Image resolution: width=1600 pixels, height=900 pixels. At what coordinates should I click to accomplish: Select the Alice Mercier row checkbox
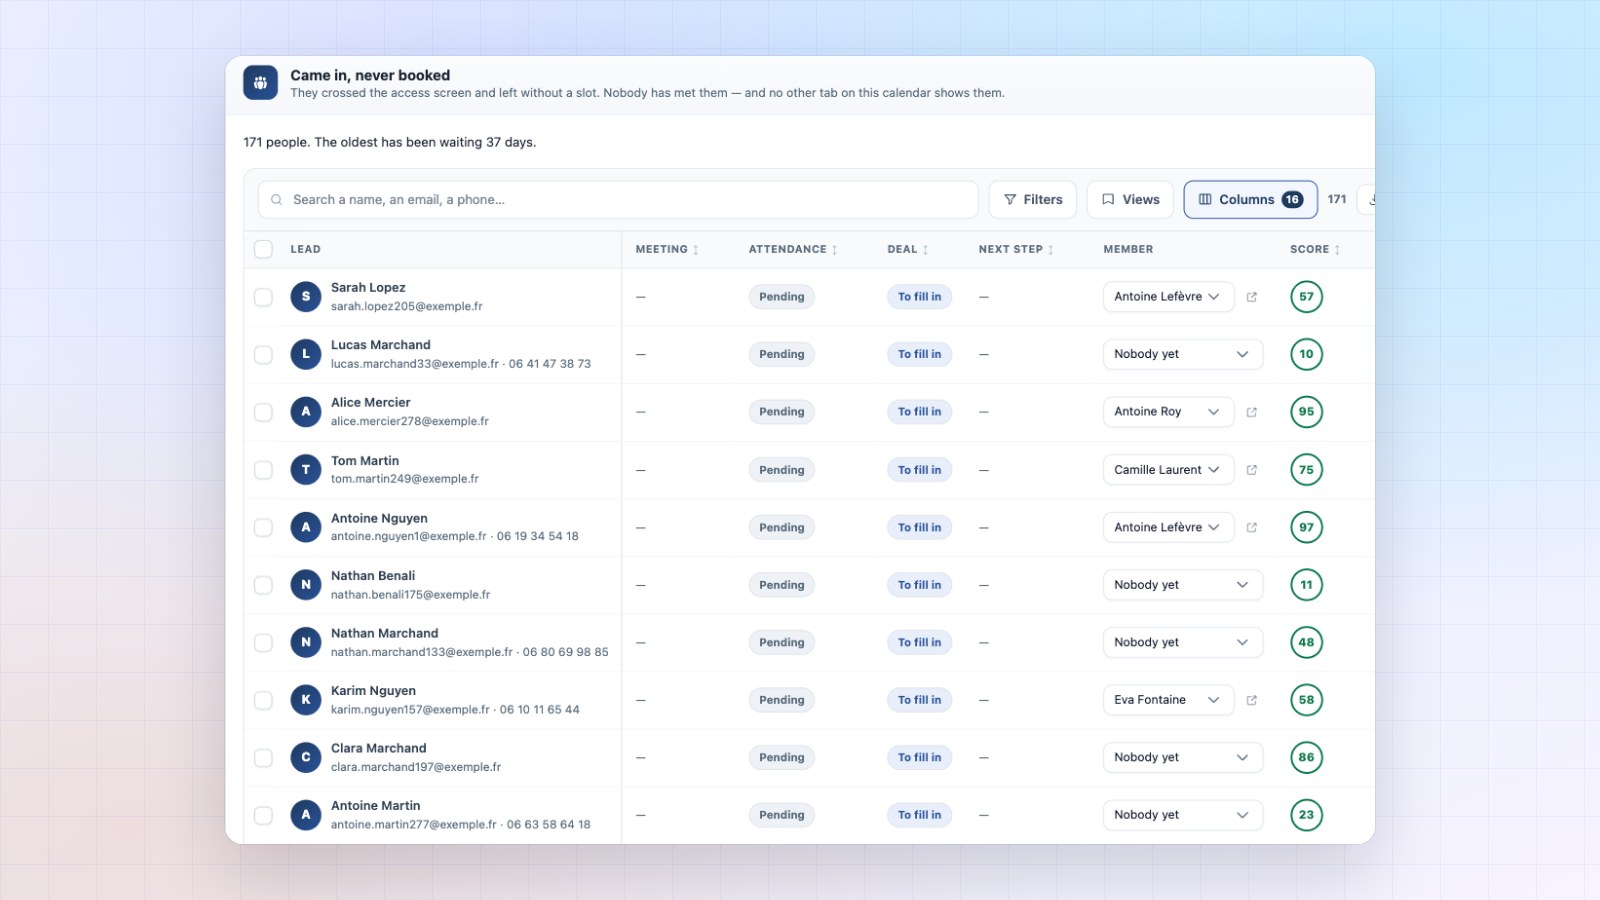coord(263,412)
